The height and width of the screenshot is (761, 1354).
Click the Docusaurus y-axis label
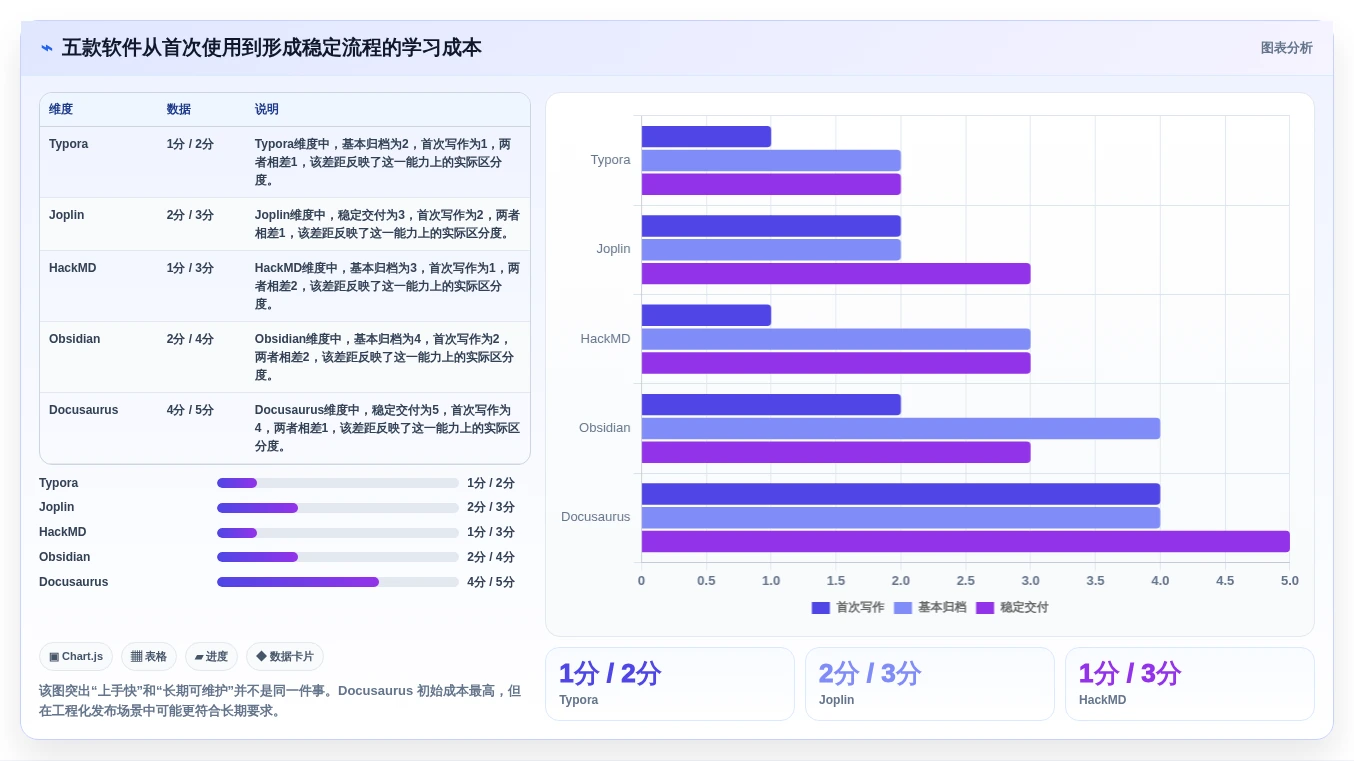(x=596, y=517)
